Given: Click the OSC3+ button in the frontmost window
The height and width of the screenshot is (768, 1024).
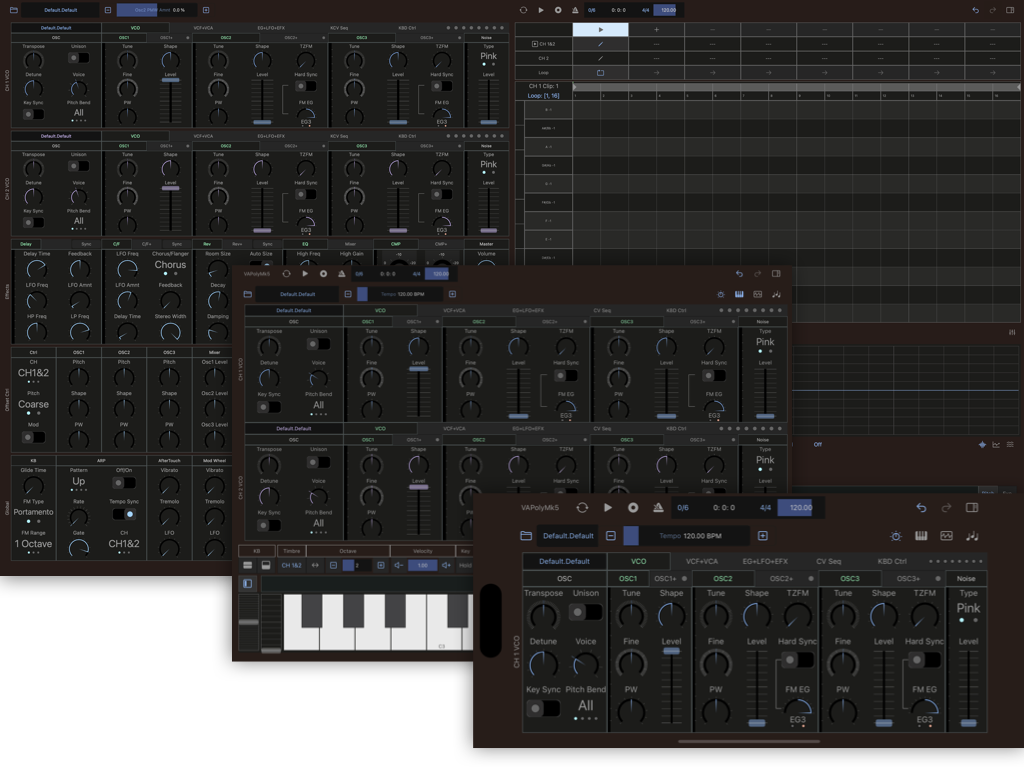Looking at the screenshot, I should tap(908, 578).
